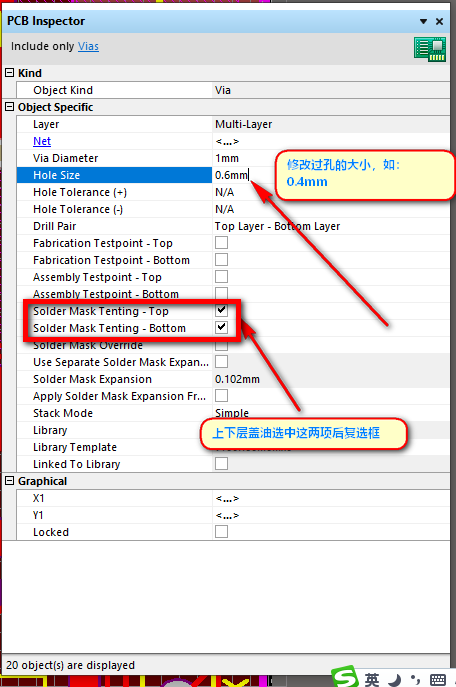The image size is (456, 687).
Task: Select the Drill Pair property row
Action: [233, 227]
